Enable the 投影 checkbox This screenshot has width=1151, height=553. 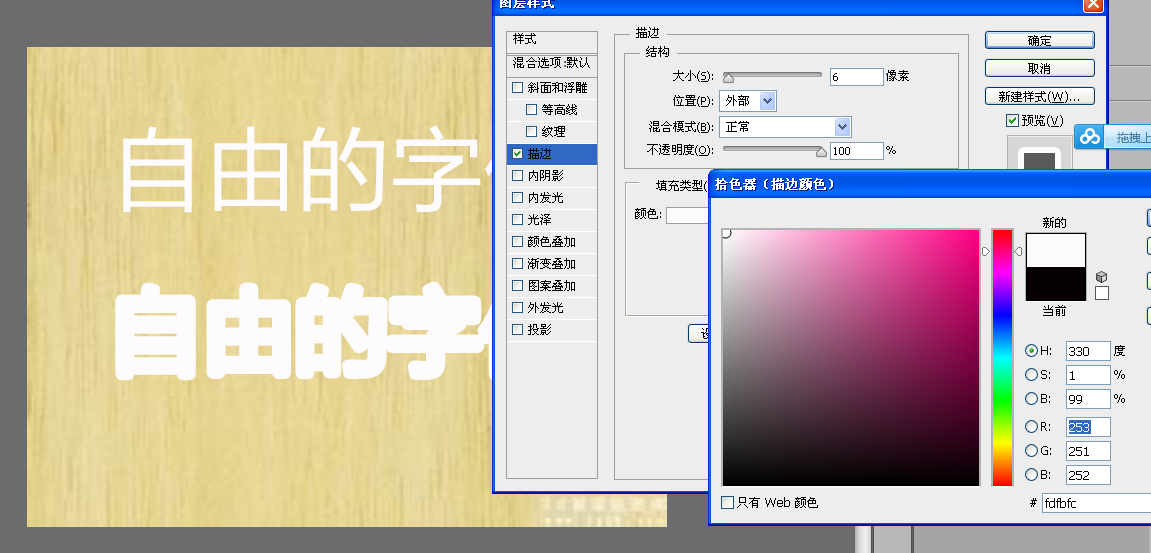tap(518, 330)
